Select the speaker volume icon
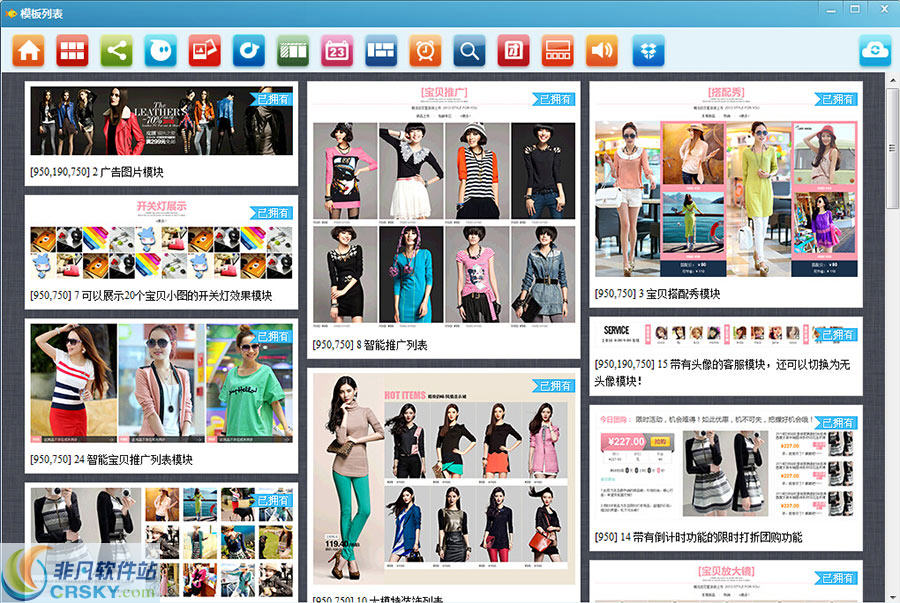Image resolution: width=900 pixels, height=603 pixels. 601,50
